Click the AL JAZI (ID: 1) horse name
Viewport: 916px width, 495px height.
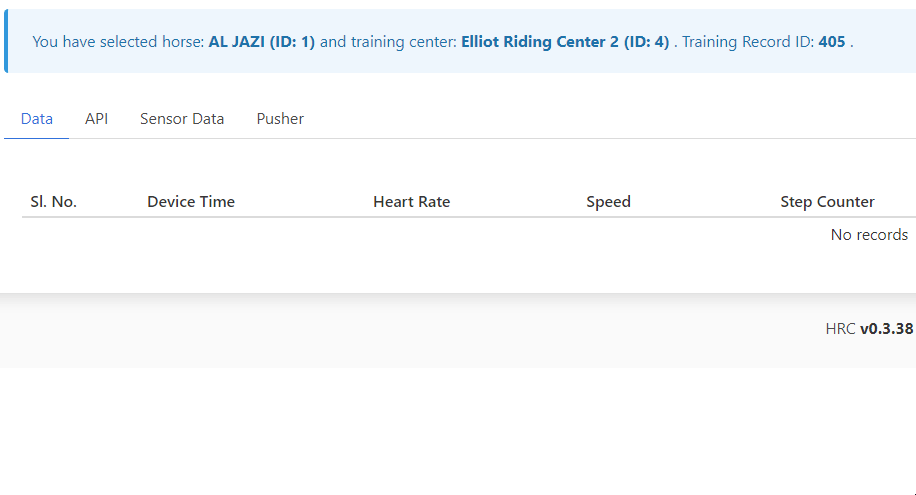pos(262,42)
